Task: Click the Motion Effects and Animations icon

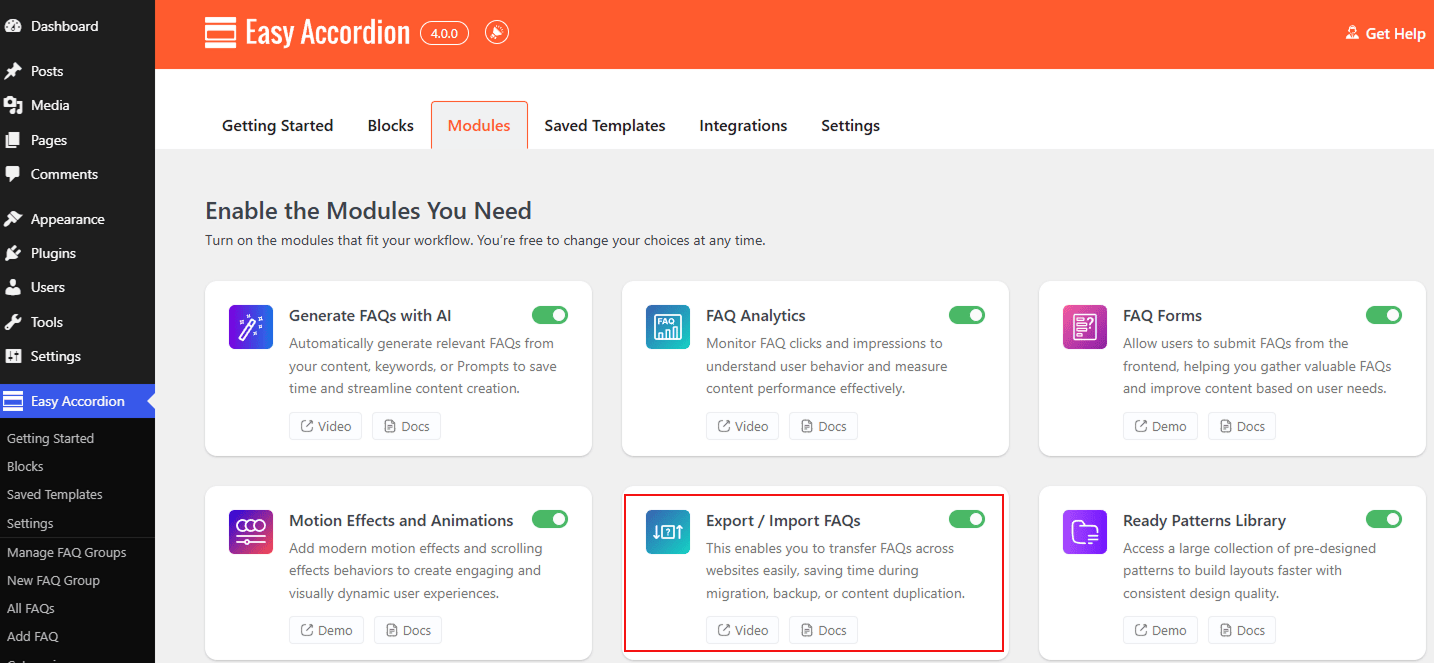Action: point(251,532)
